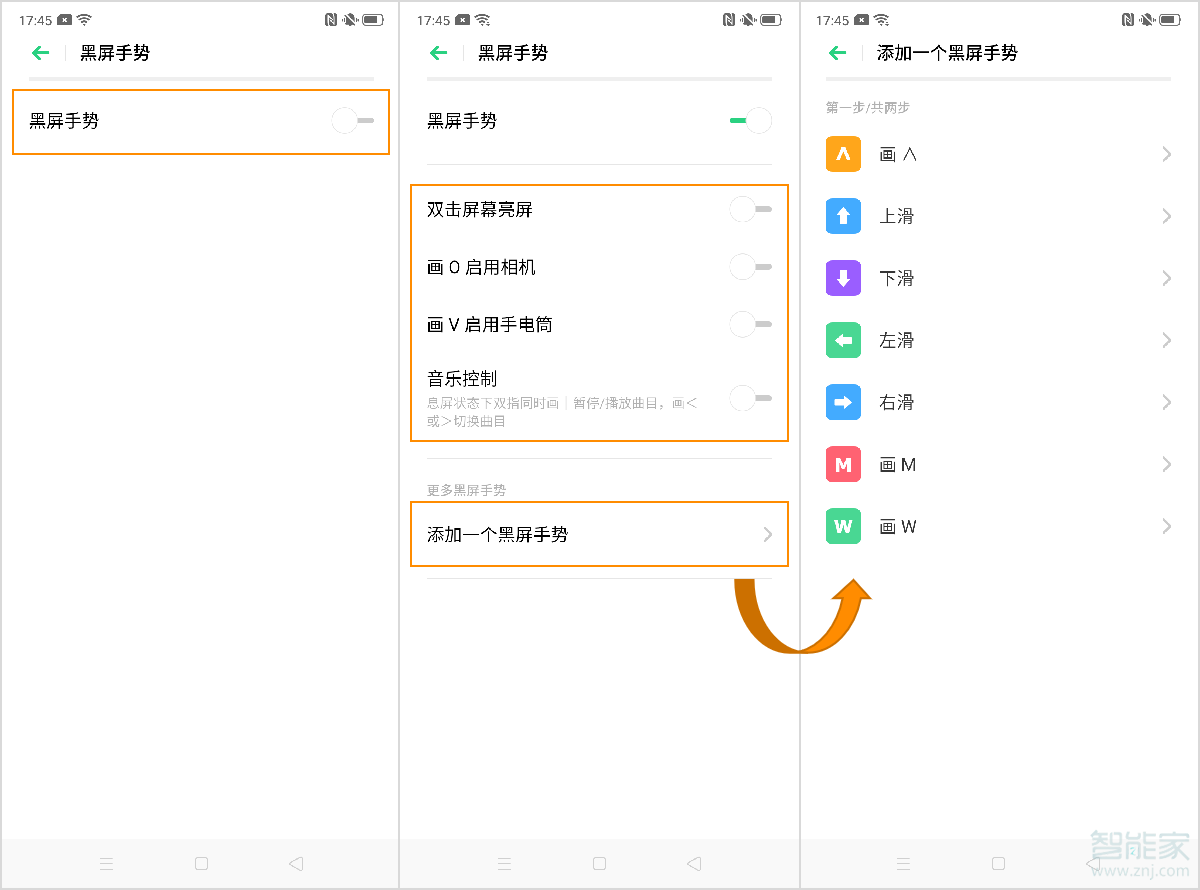Image resolution: width=1200 pixels, height=890 pixels.
Task: Turn on 双击屏幕亮屏 toggle
Action: tap(750, 209)
